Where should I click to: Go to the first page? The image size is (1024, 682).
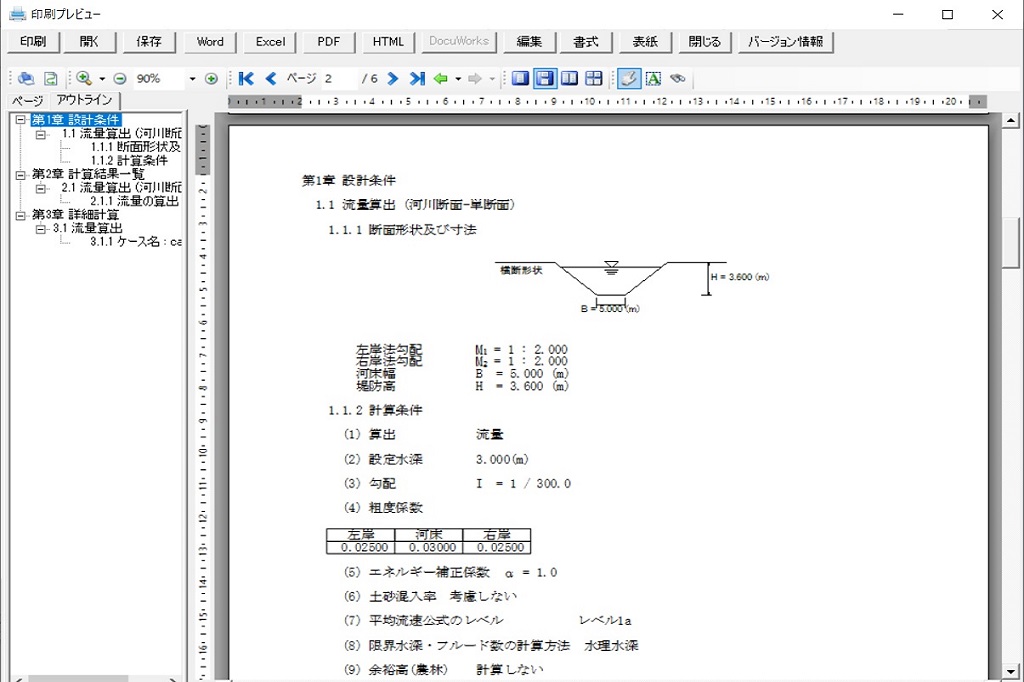pyautogui.click(x=246, y=78)
